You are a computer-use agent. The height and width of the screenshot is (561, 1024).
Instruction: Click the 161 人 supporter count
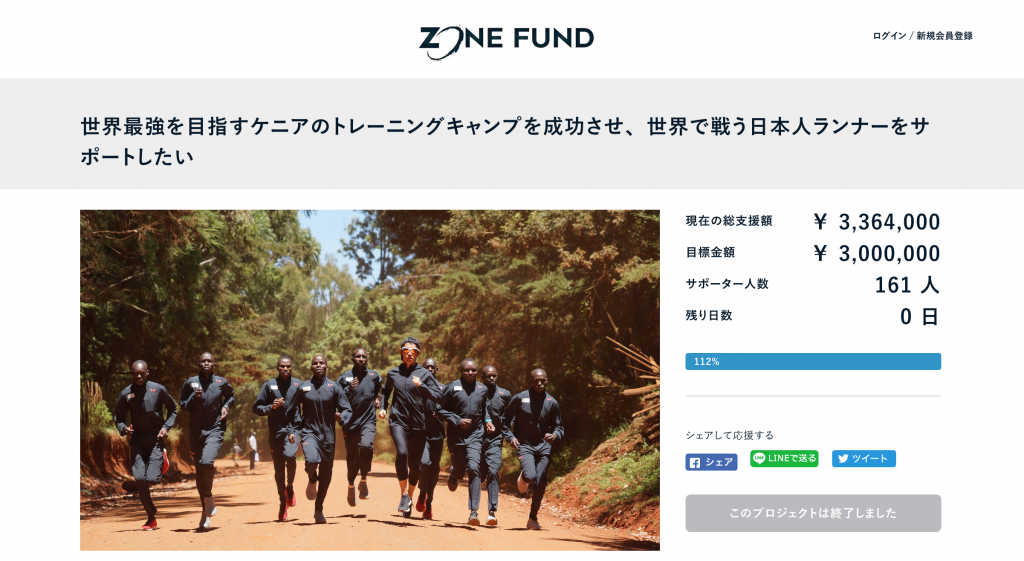906,285
